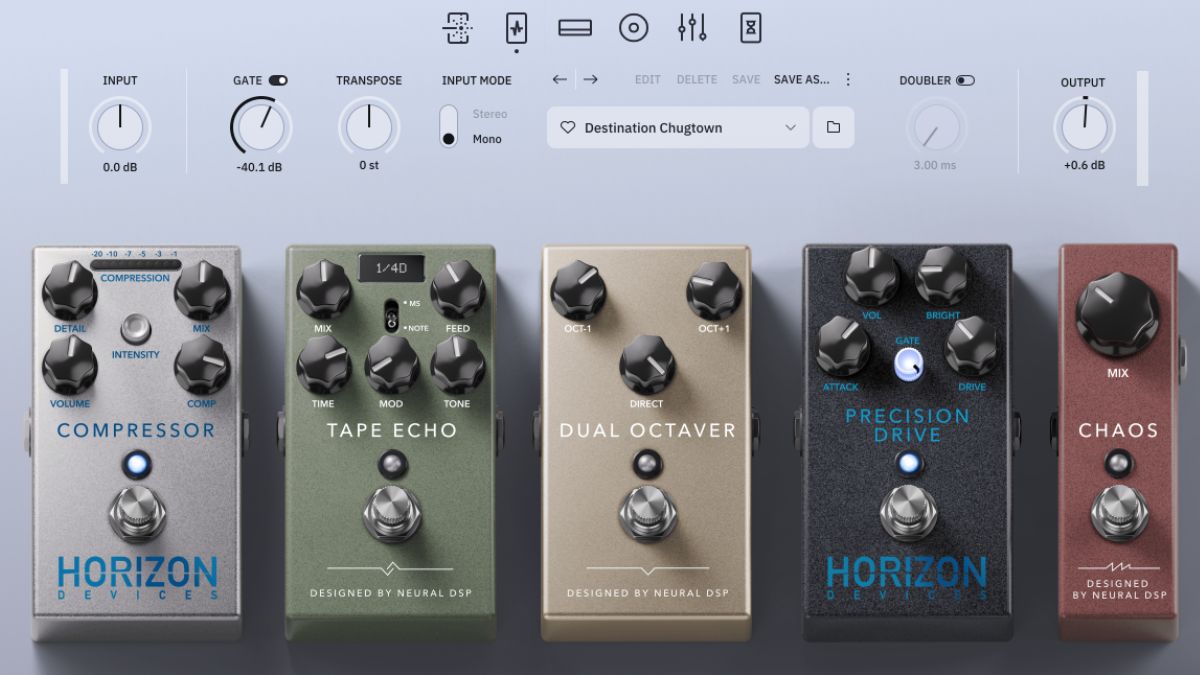Select the stompbox pedals section icon
This screenshot has height=675, width=1200.
point(516,28)
